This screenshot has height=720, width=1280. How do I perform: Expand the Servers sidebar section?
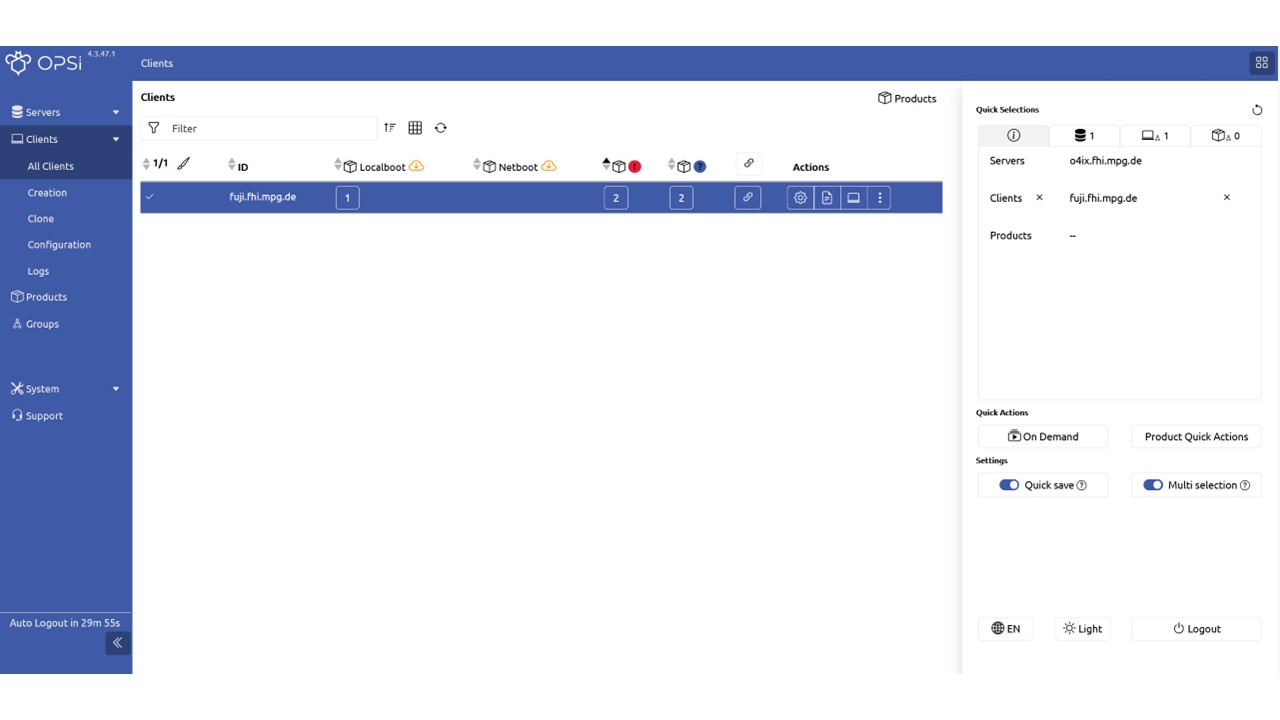tap(116, 112)
